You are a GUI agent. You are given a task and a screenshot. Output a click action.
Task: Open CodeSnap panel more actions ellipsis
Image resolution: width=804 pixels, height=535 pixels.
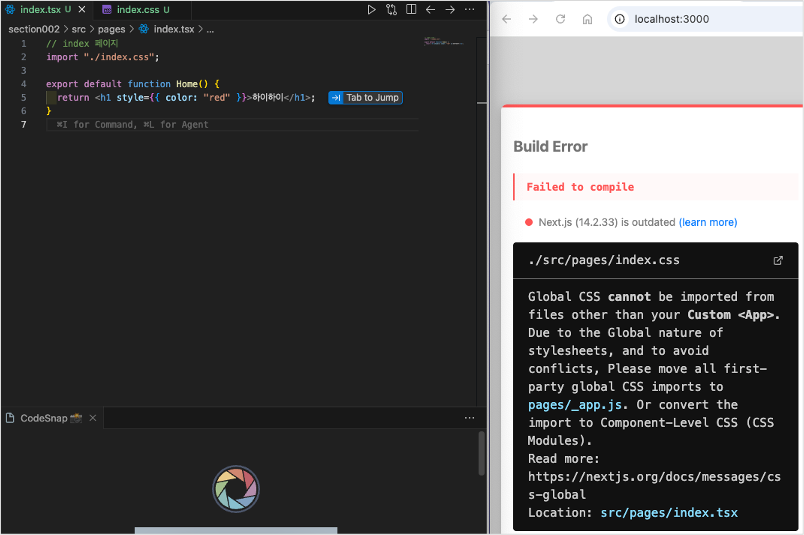point(469,418)
